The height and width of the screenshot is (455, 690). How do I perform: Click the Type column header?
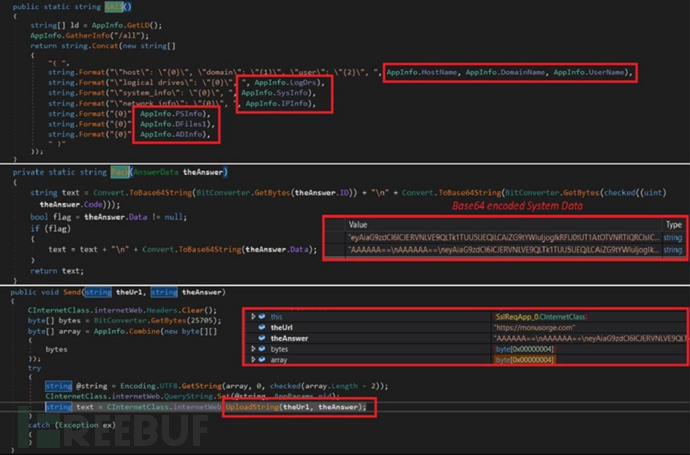pyautogui.click(x=673, y=225)
